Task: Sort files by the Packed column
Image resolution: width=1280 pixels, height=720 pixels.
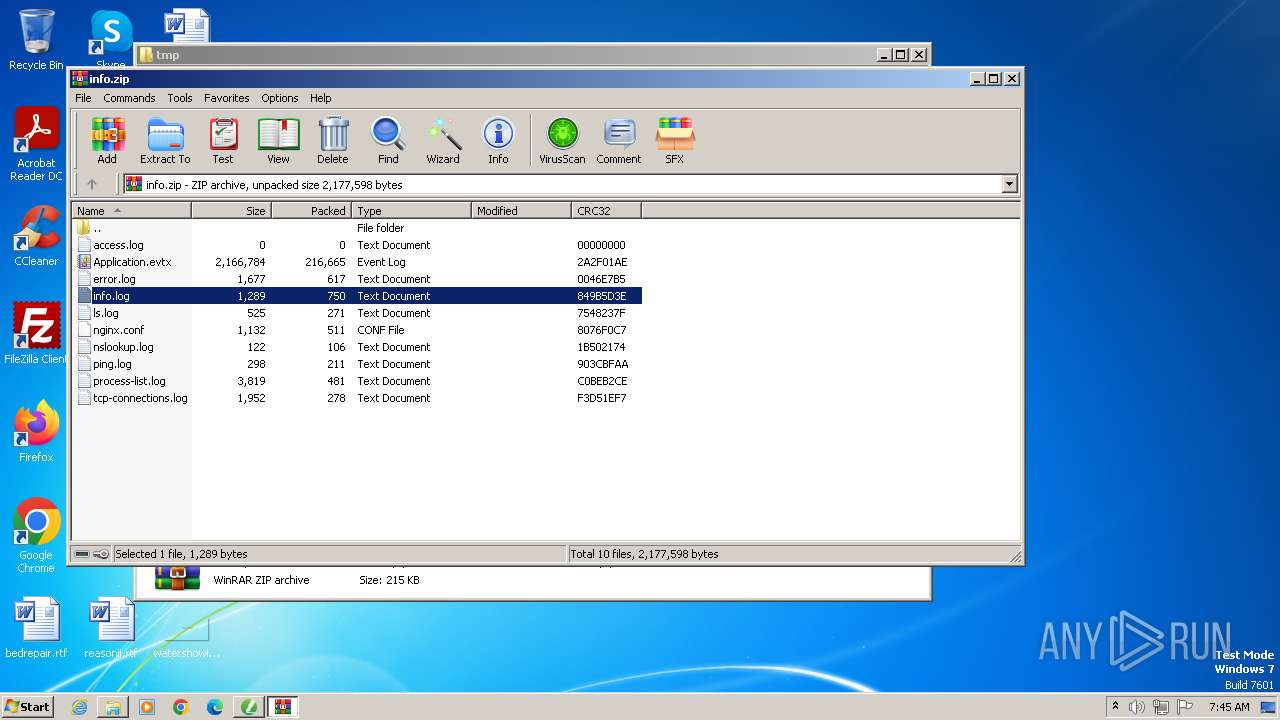Action: click(x=312, y=211)
